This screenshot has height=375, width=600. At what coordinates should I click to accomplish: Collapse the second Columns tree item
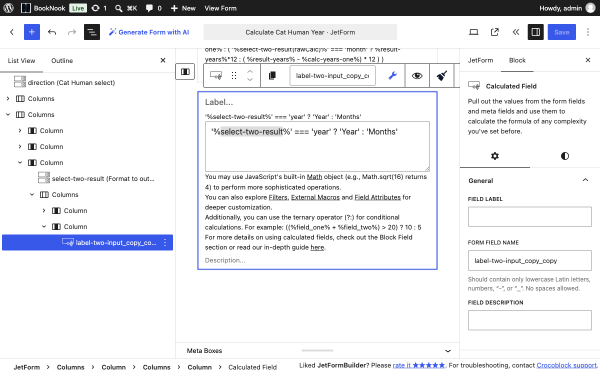[8, 114]
